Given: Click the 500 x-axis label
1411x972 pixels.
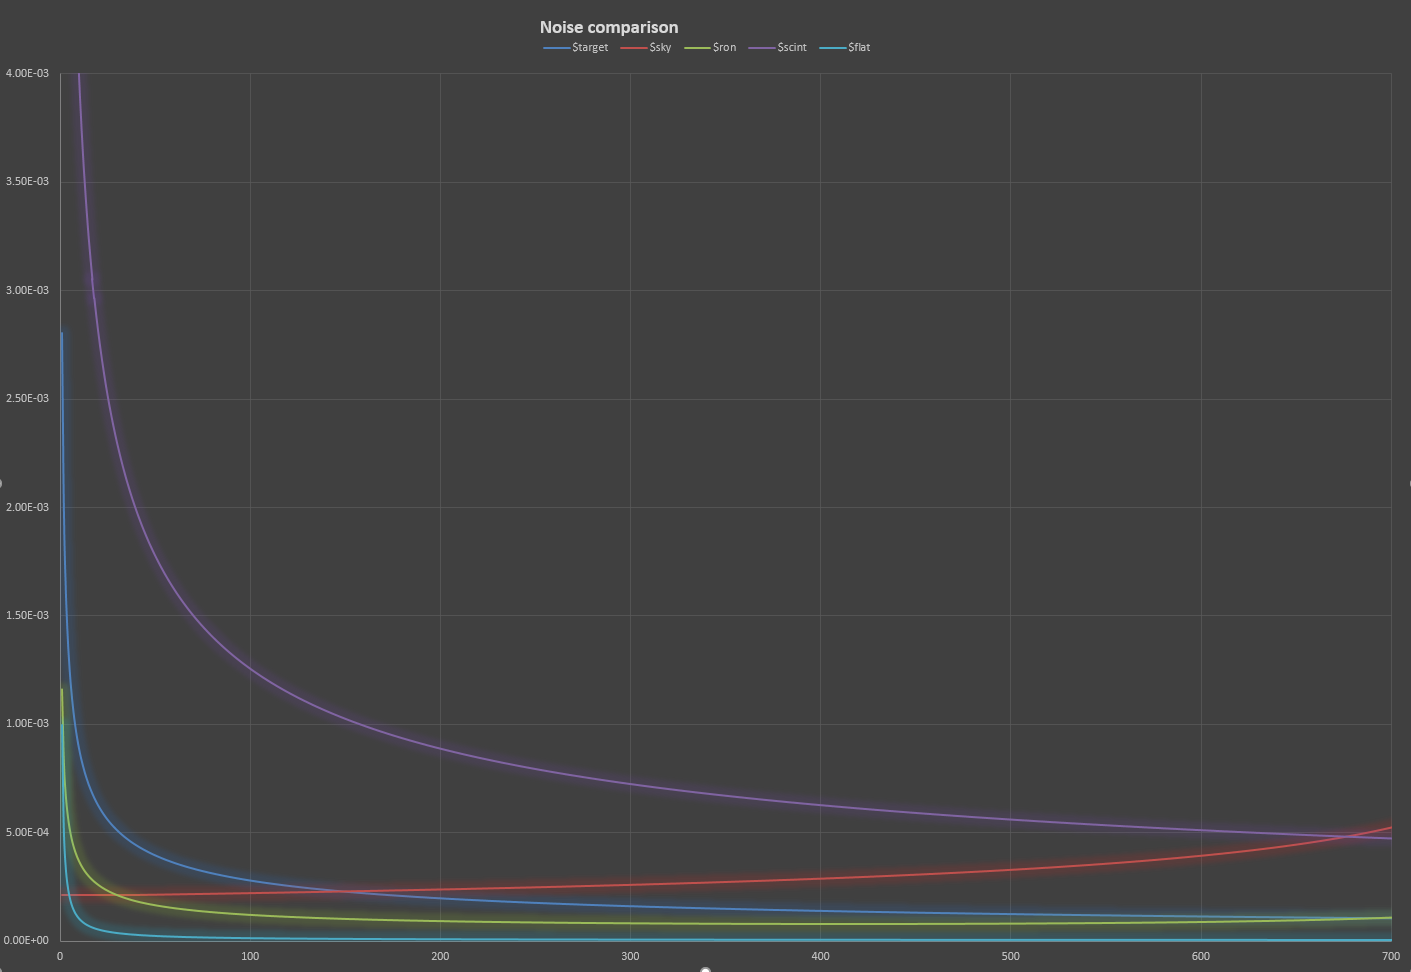Looking at the screenshot, I should tap(1010, 956).
